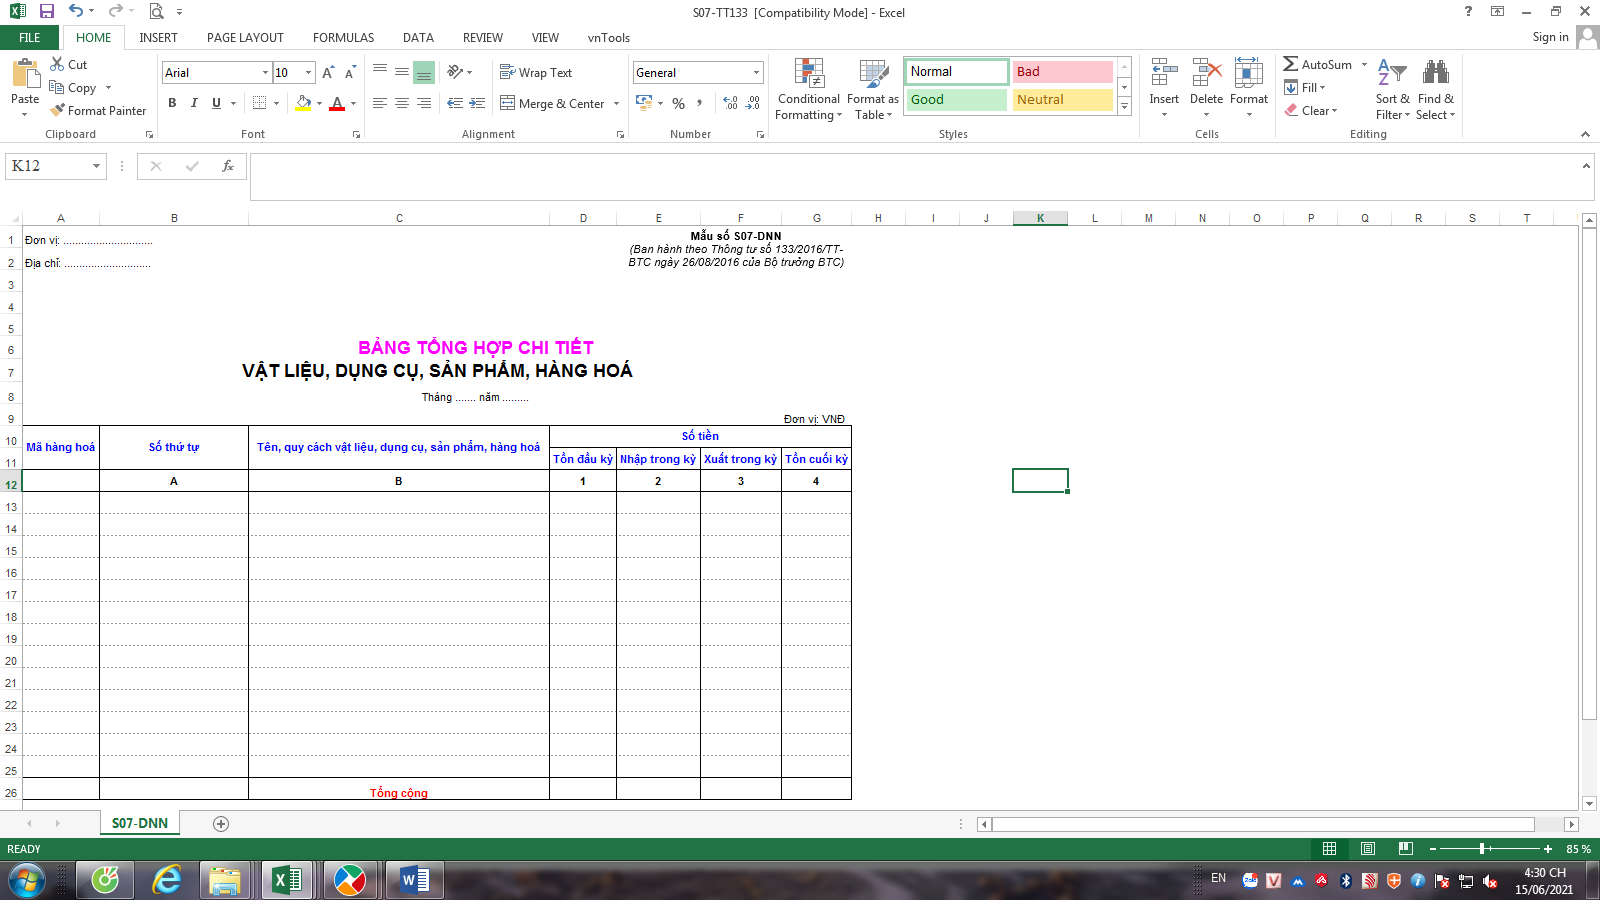Toggle Italic formatting
The image size is (1600, 900).
pos(194,103)
